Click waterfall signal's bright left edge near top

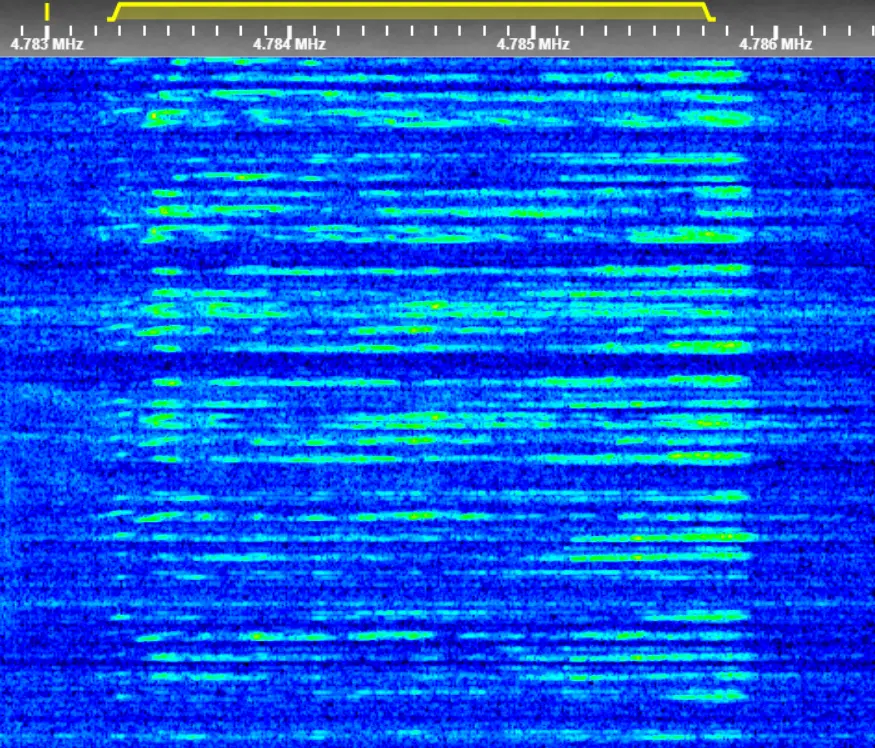click(155, 118)
